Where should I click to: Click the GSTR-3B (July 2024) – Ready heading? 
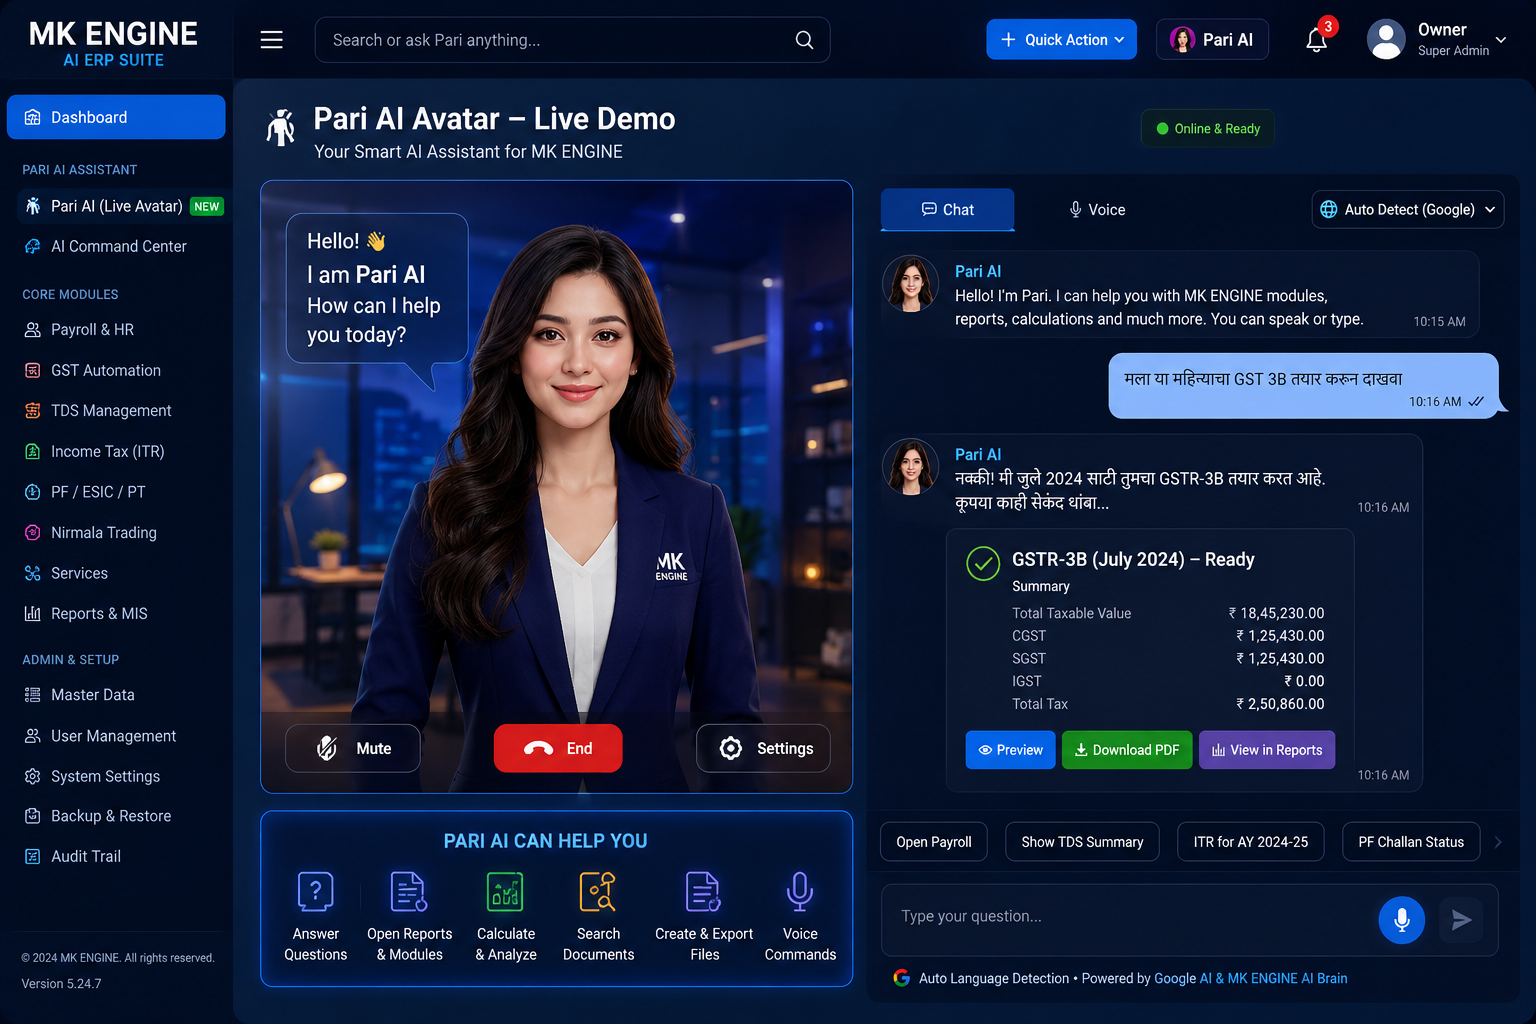point(1133,560)
